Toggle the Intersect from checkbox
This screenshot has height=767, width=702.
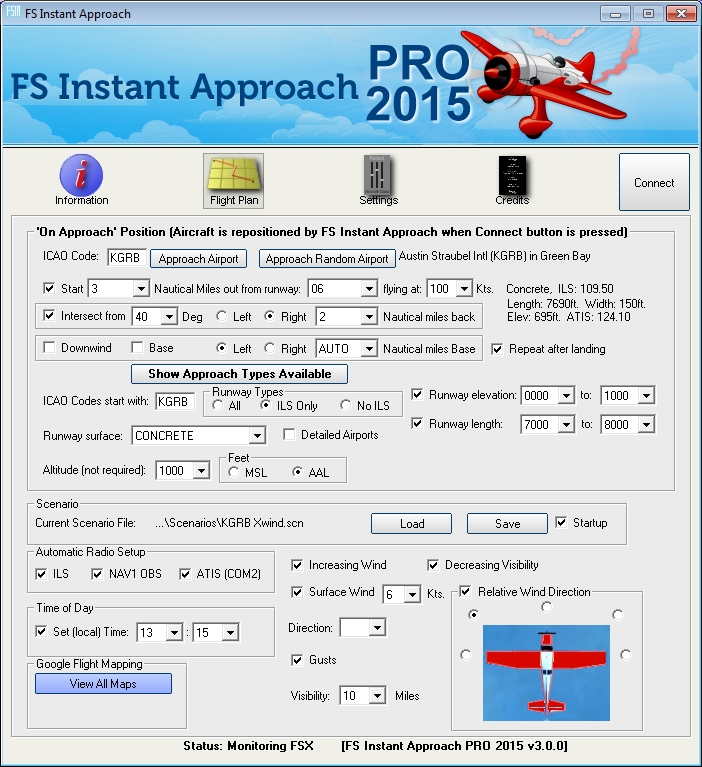pyautogui.click(x=49, y=316)
